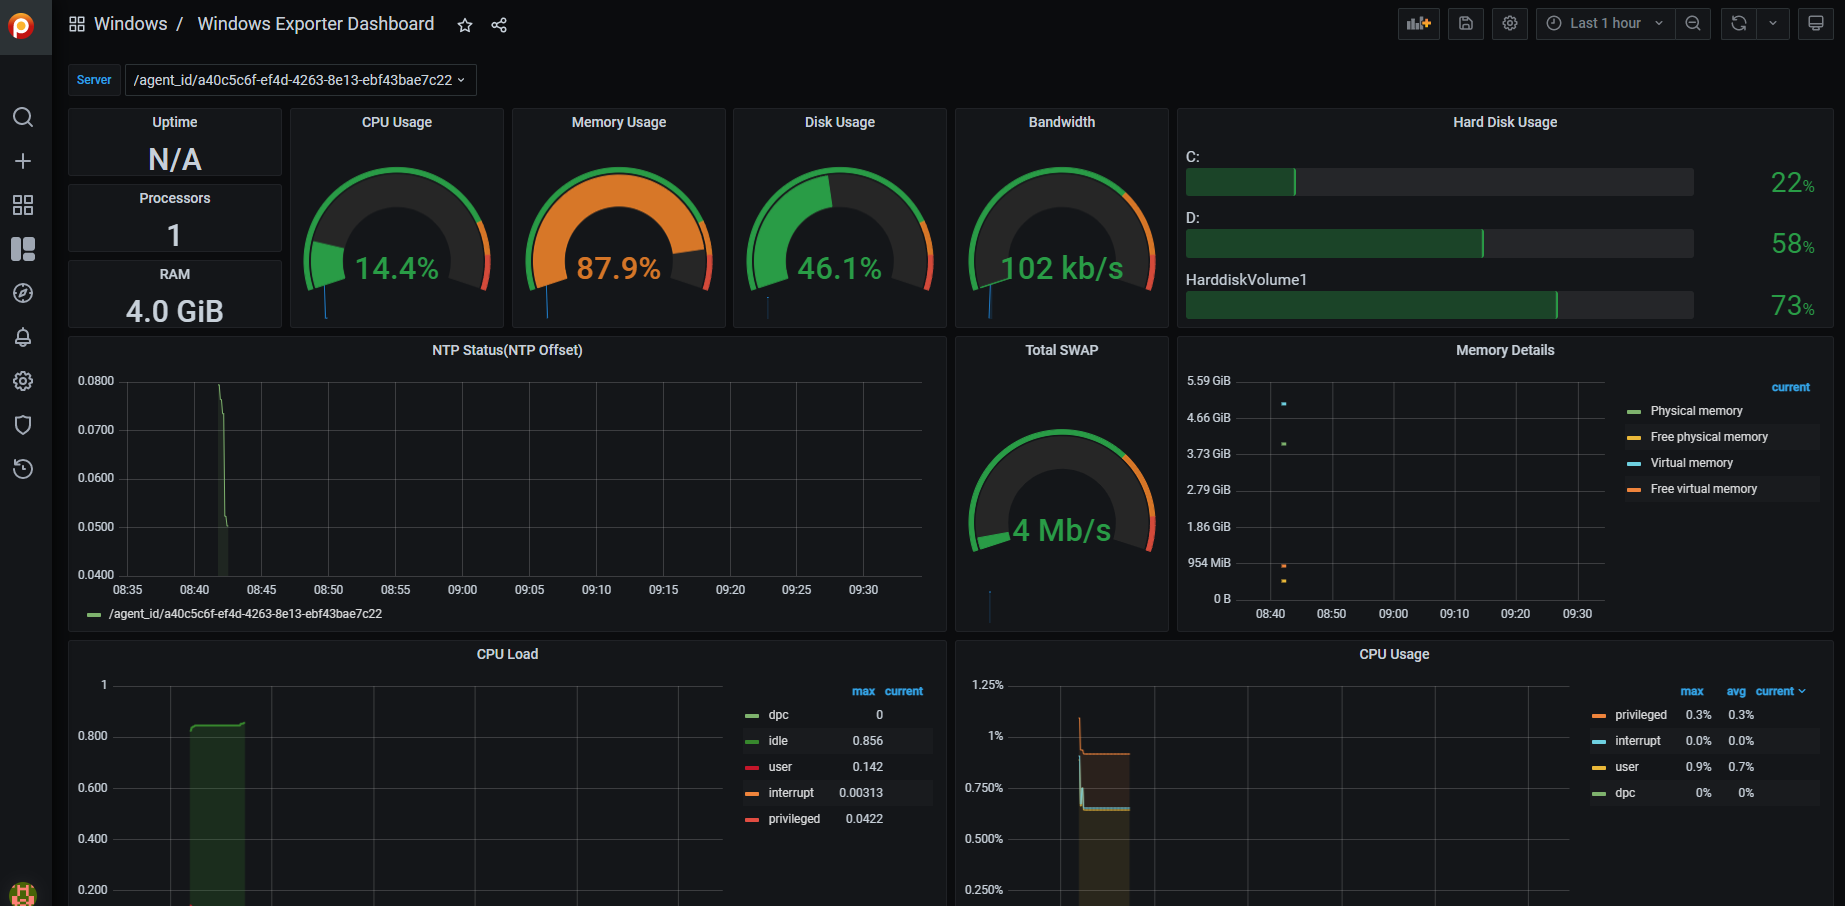
Task: Open the Hard Disk Usage panel title menu
Action: [1505, 122]
